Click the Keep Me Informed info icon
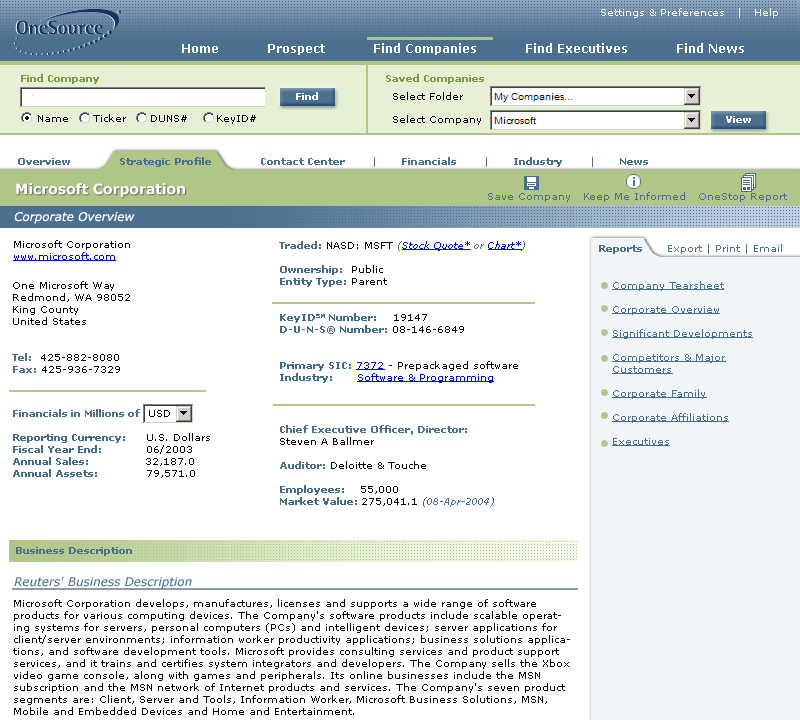Viewport: 800px width, 720px height. 633,182
